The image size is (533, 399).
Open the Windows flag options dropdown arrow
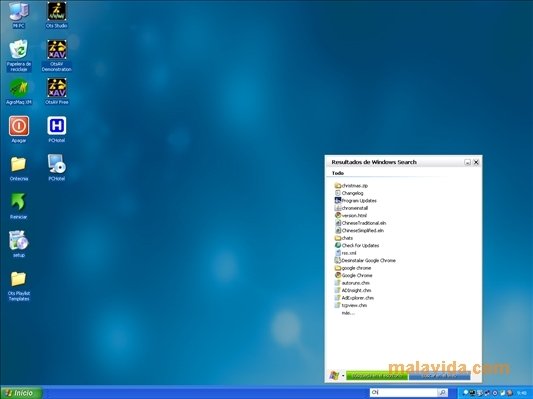click(x=343, y=376)
